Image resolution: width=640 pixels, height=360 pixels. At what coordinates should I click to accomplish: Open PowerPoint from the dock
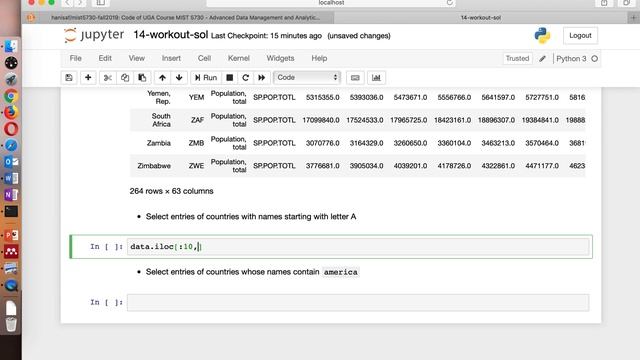[11, 235]
